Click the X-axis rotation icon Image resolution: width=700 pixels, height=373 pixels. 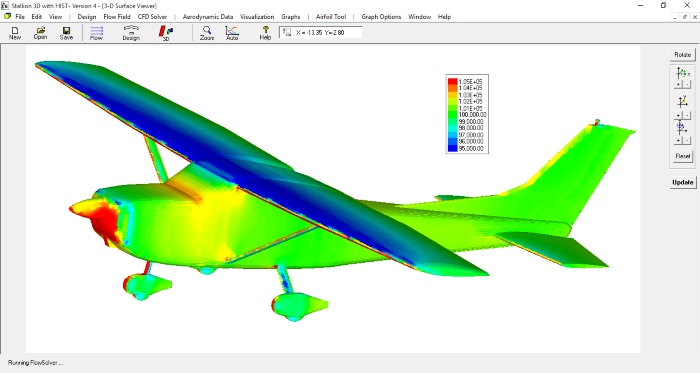pyautogui.click(x=682, y=73)
